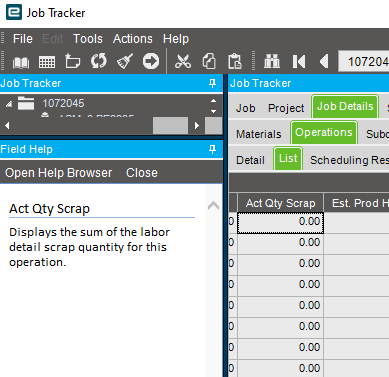Click the Act Qty Scrap help heading
Viewport: 389px width, 377px height.
(x=49, y=209)
